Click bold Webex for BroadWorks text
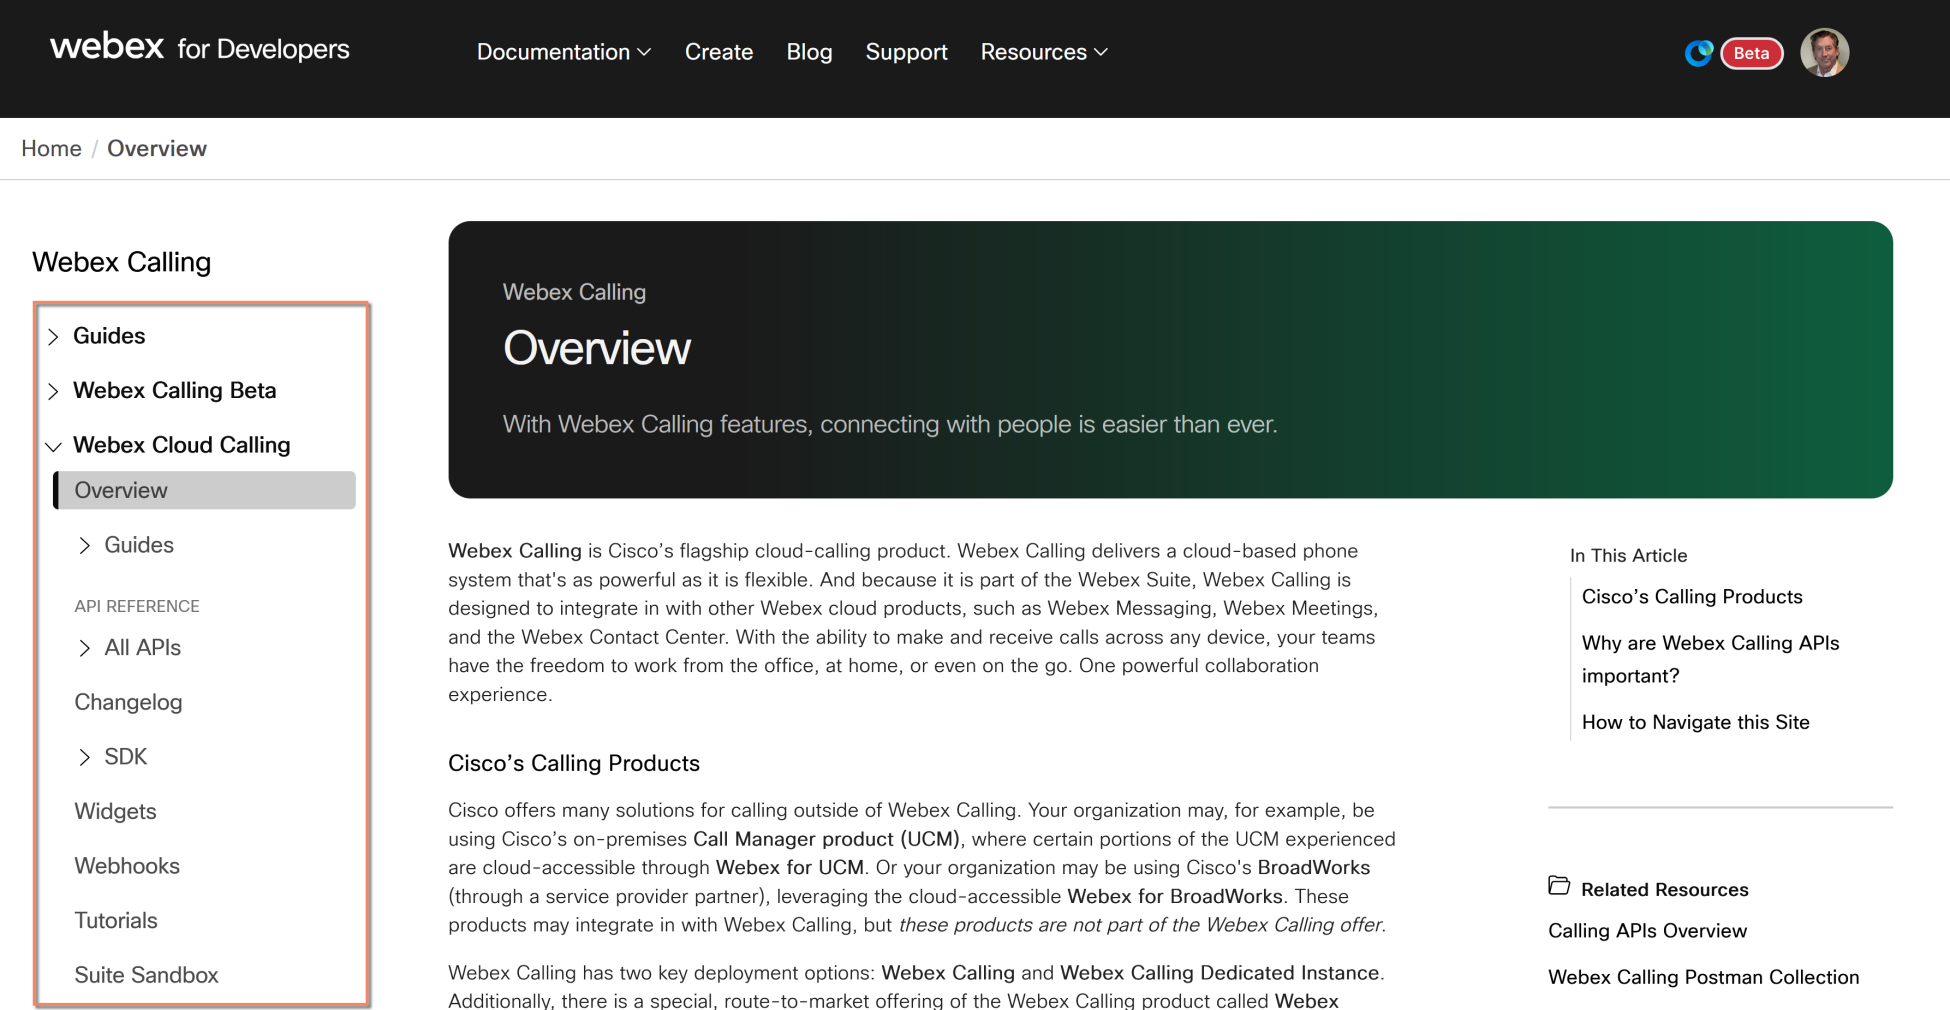Image resolution: width=1950 pixels, height=1010 pixels. (1174, 896)
